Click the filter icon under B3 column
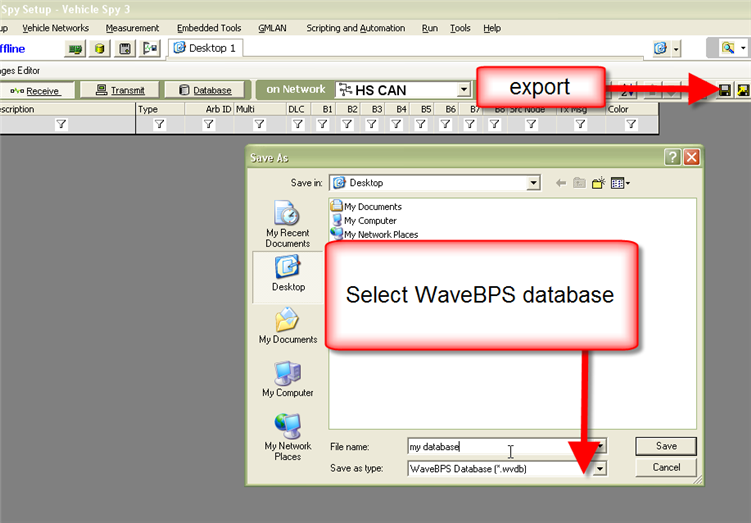751x523 pixels. [372, 125]
